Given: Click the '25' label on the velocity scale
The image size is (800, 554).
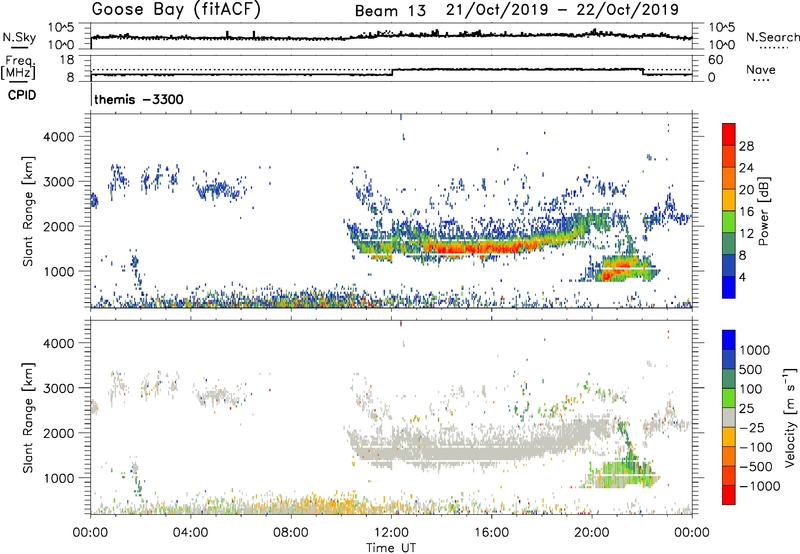Looking at the screenshot, I should [x=746, y=409].
